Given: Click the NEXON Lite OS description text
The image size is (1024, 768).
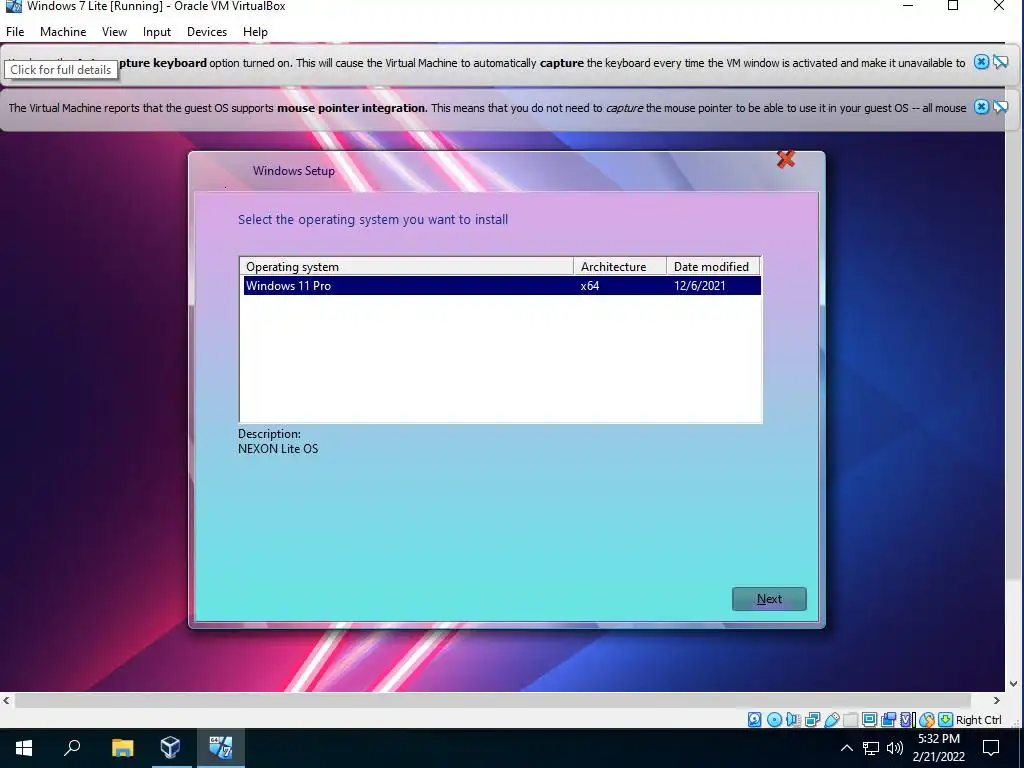Looking at the screenshot, I should point(278,449).
